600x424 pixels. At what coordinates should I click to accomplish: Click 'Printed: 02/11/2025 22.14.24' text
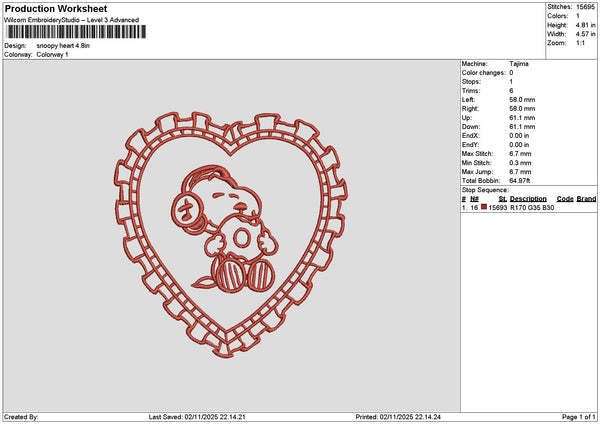[398, 417]
